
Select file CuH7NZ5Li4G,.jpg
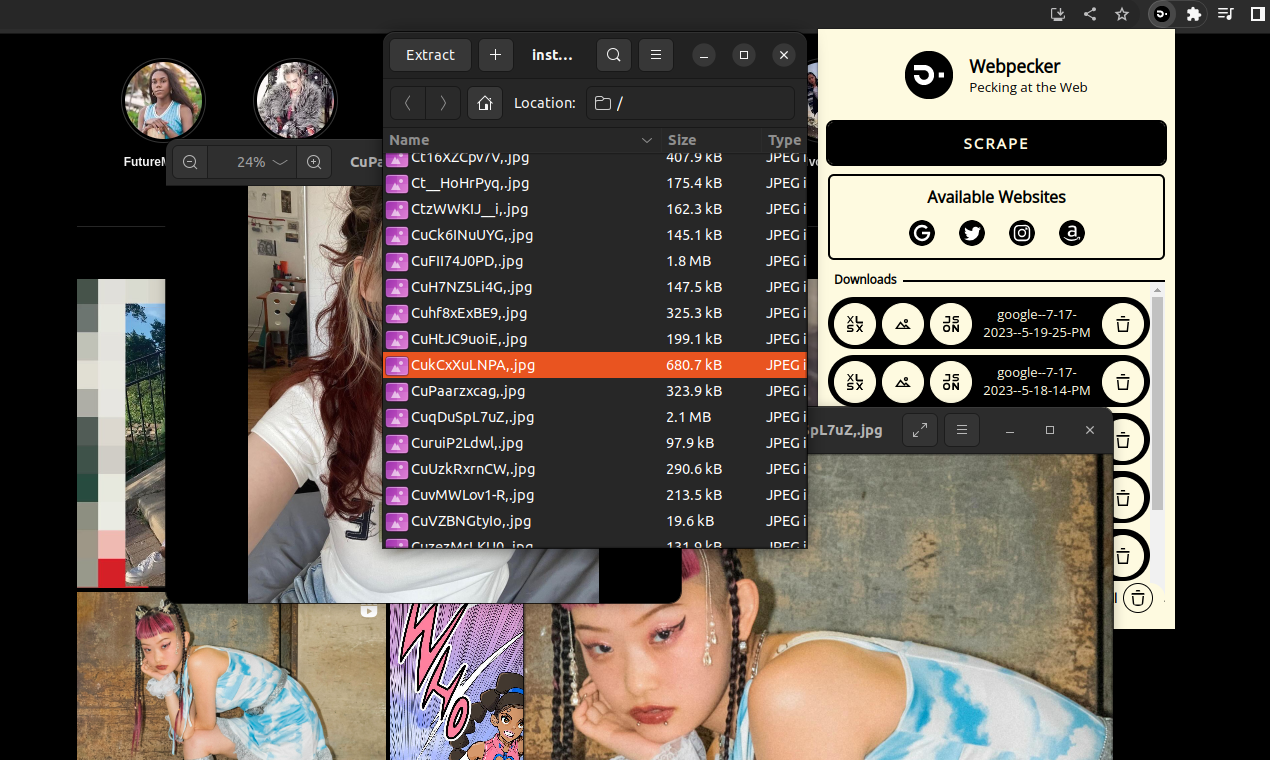tap(595, 287)
